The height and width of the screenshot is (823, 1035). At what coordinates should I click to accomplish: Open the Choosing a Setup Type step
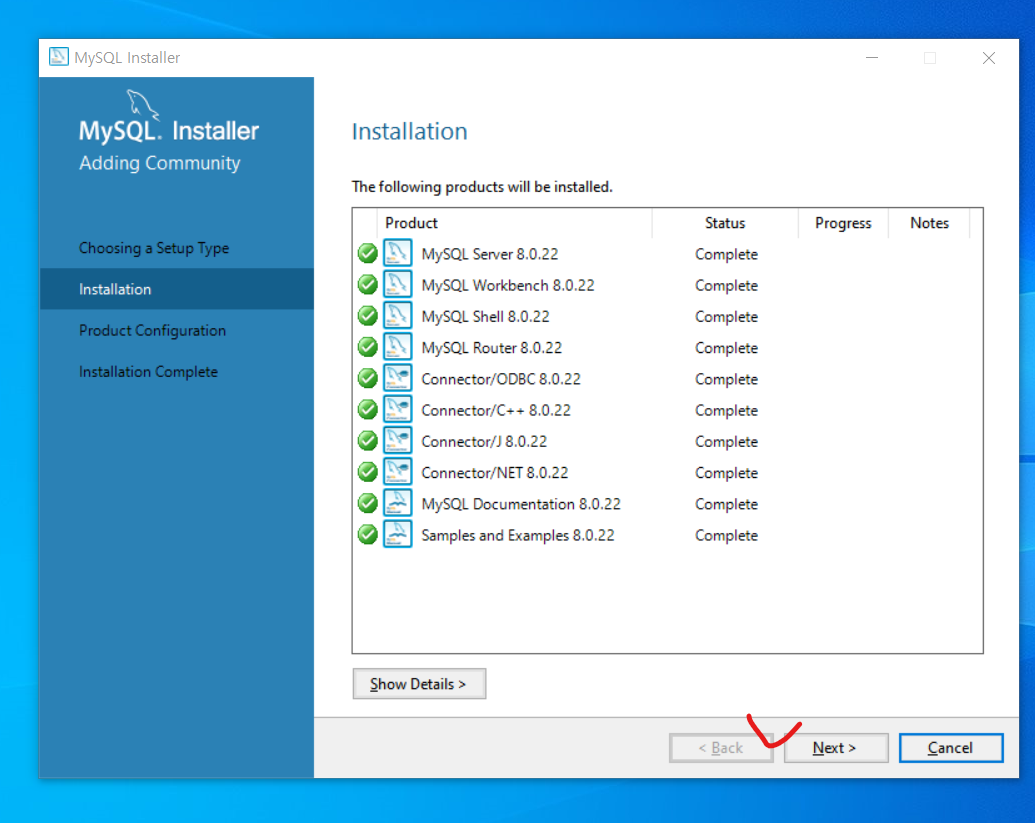pyautogui.click(x=154, y=248)
